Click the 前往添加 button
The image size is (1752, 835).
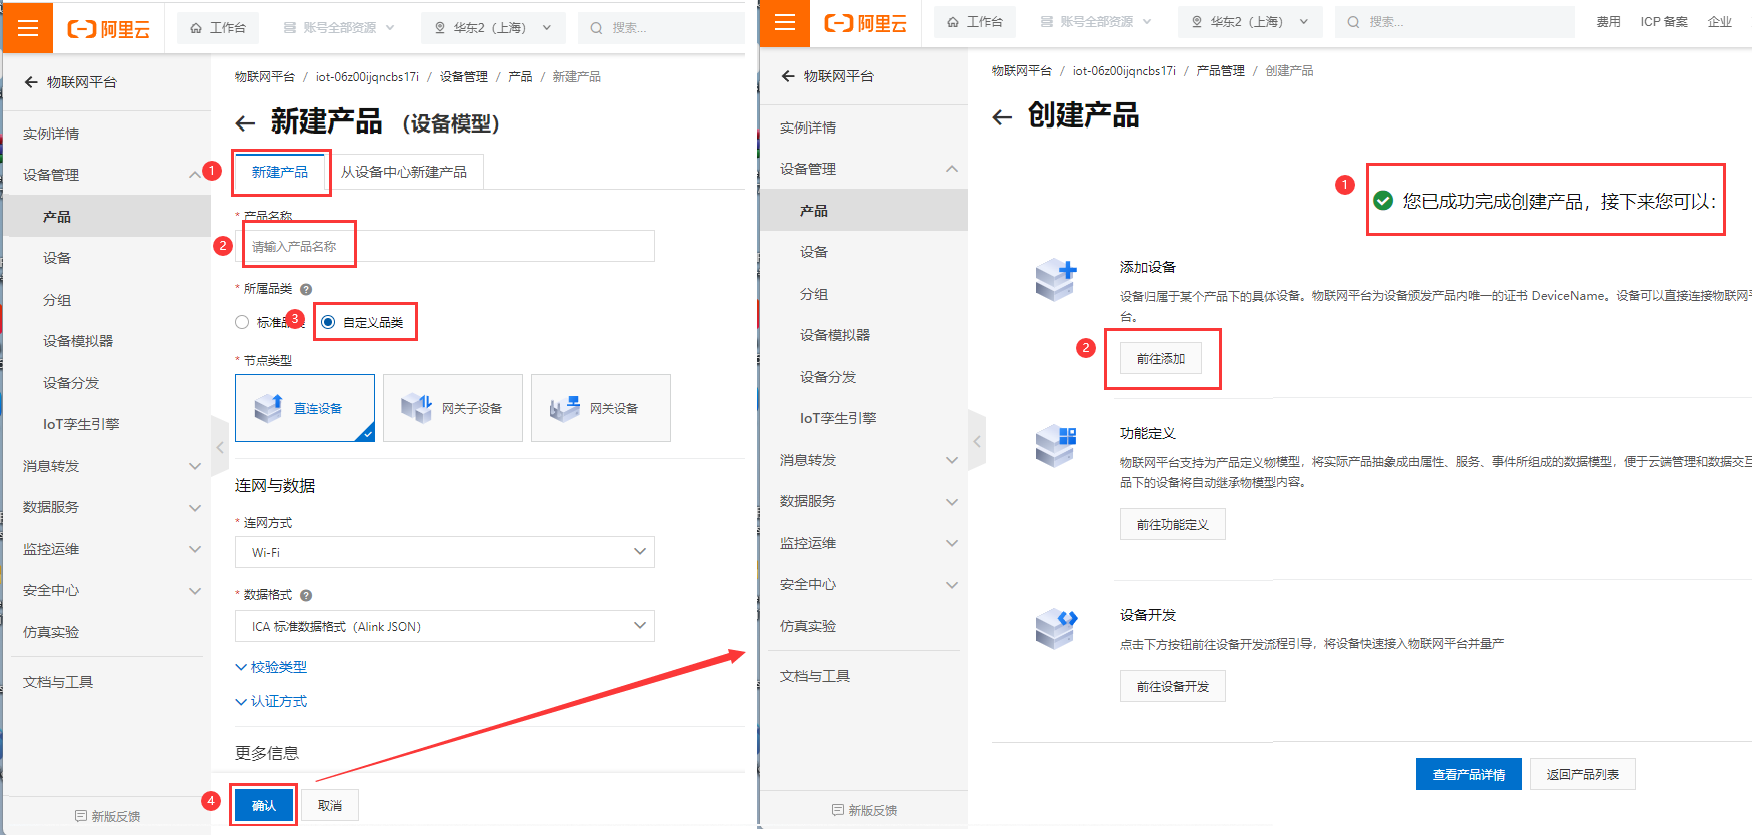pos(1160,358)
